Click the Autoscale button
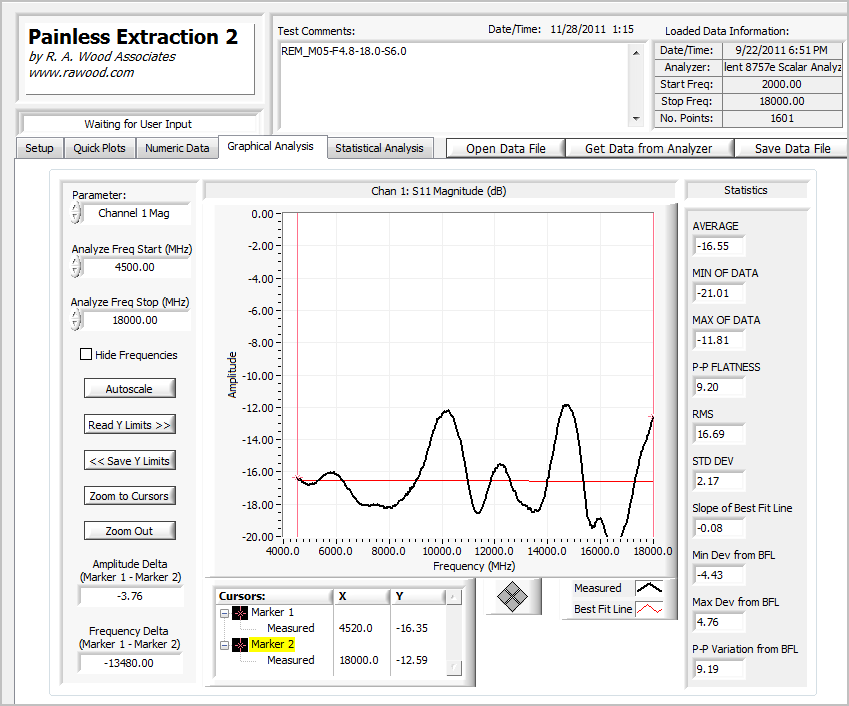Screen dimensions: 849x706 point(129,388)
